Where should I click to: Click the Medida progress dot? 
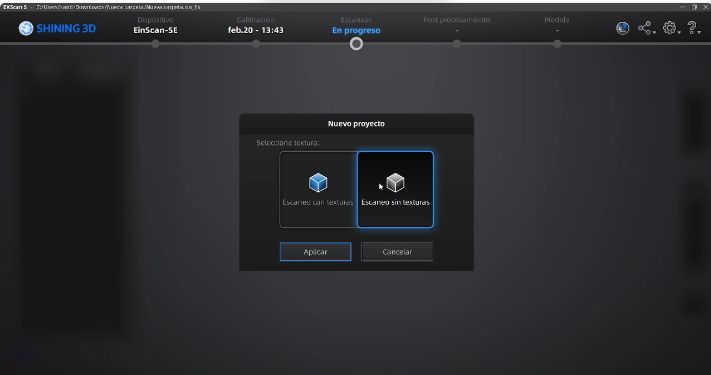click(x=557, y=44)
